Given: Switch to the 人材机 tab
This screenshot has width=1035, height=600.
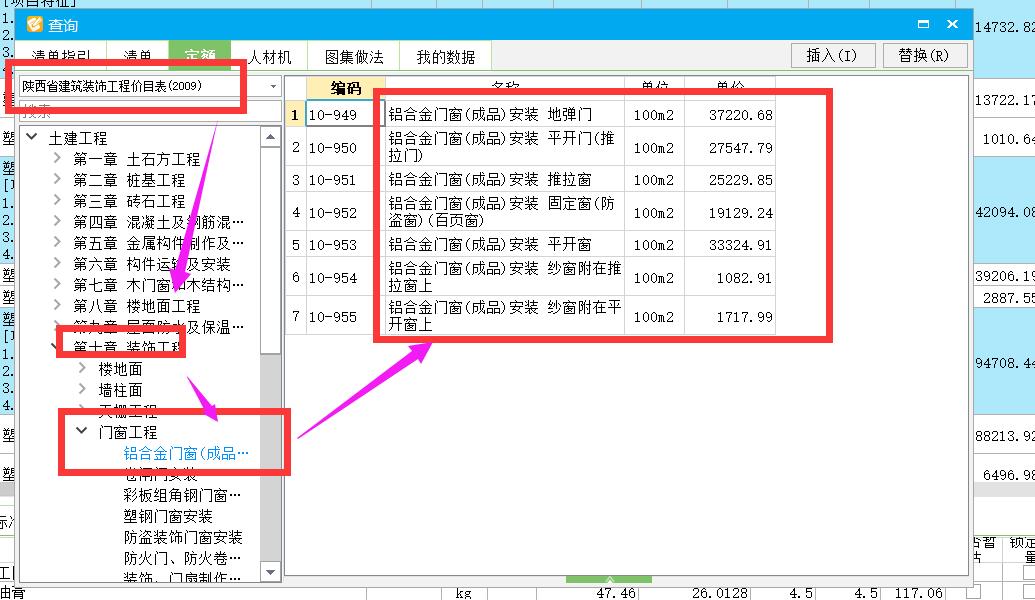Looking at the screenshot, I should [270, 56].
